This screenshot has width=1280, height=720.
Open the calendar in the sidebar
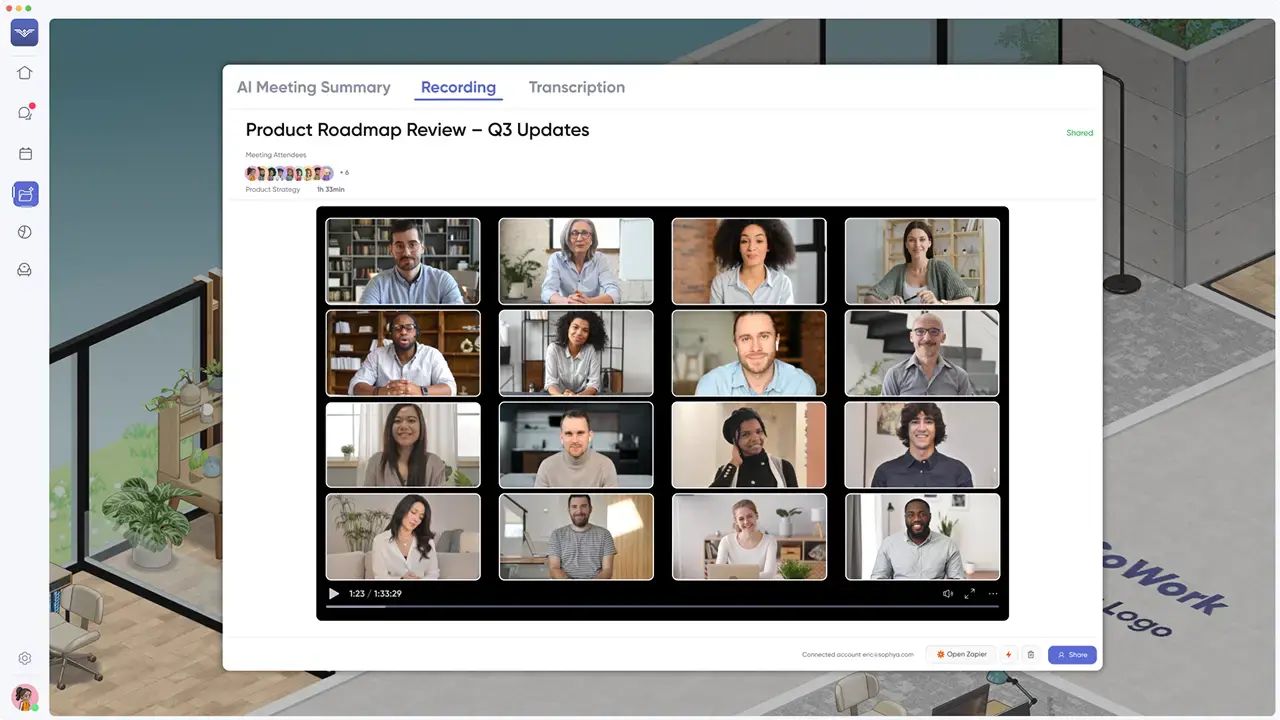(25, 154)
